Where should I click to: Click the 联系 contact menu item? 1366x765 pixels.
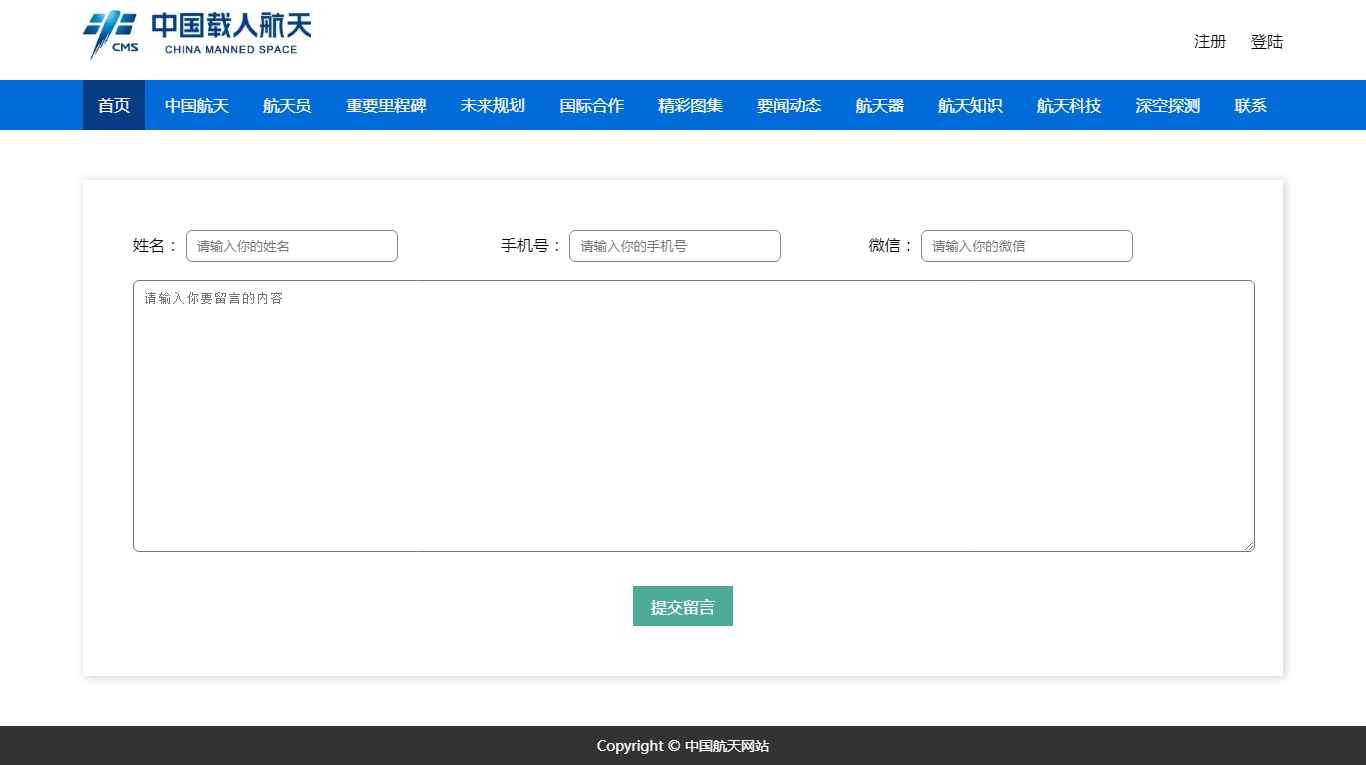(1250, 106)
